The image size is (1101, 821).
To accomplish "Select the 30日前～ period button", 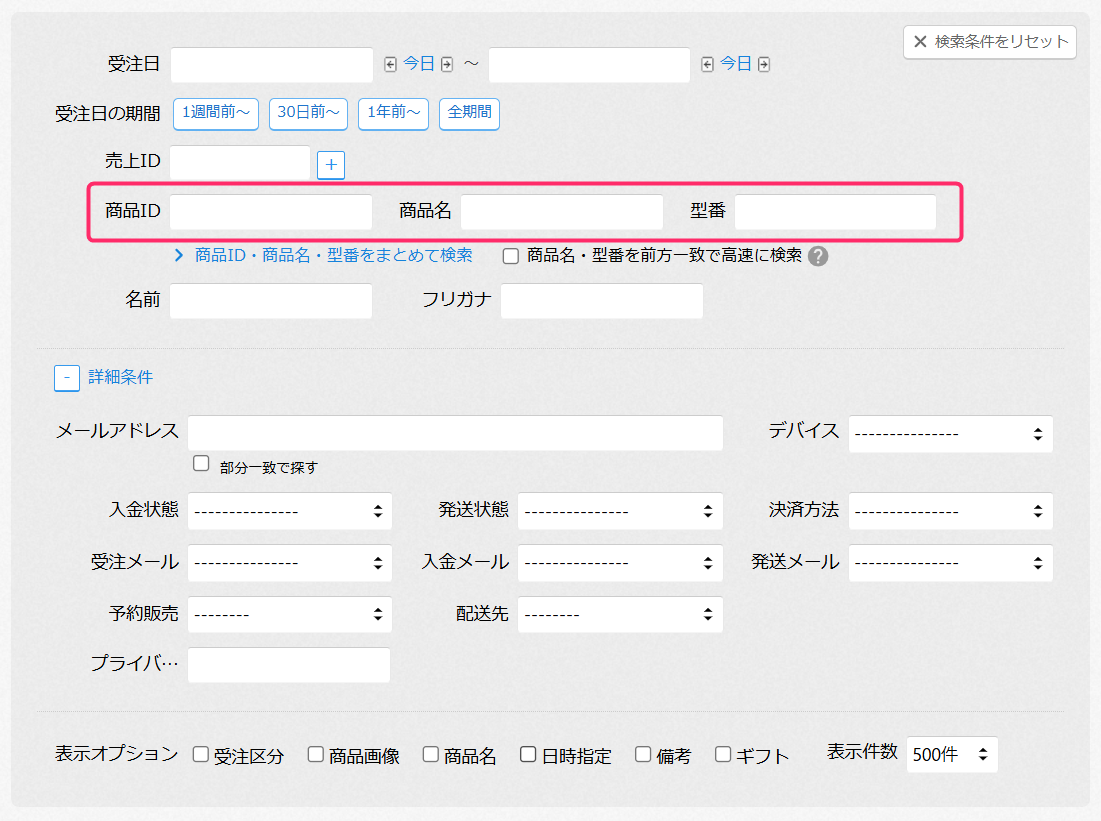I will click(x=308, y=113).
